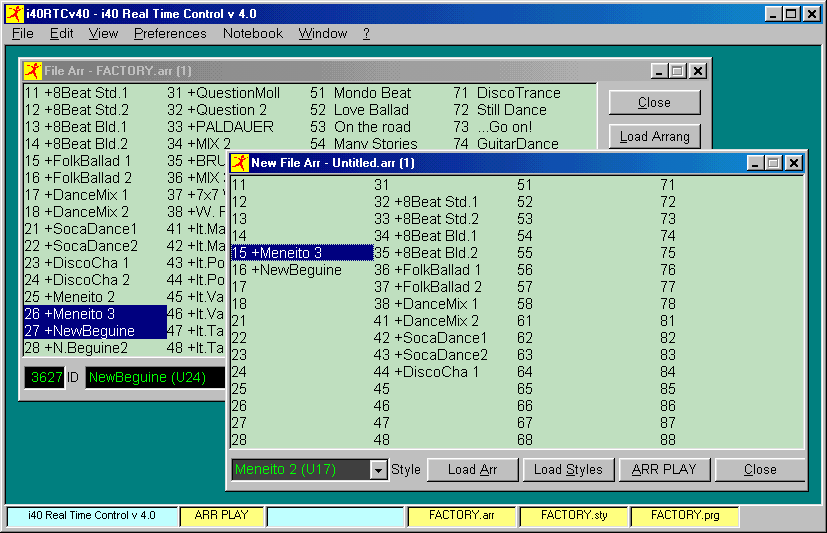This screenshot has width=827, height=533.
Task: Open the Notebook menu
Action: 253,33
